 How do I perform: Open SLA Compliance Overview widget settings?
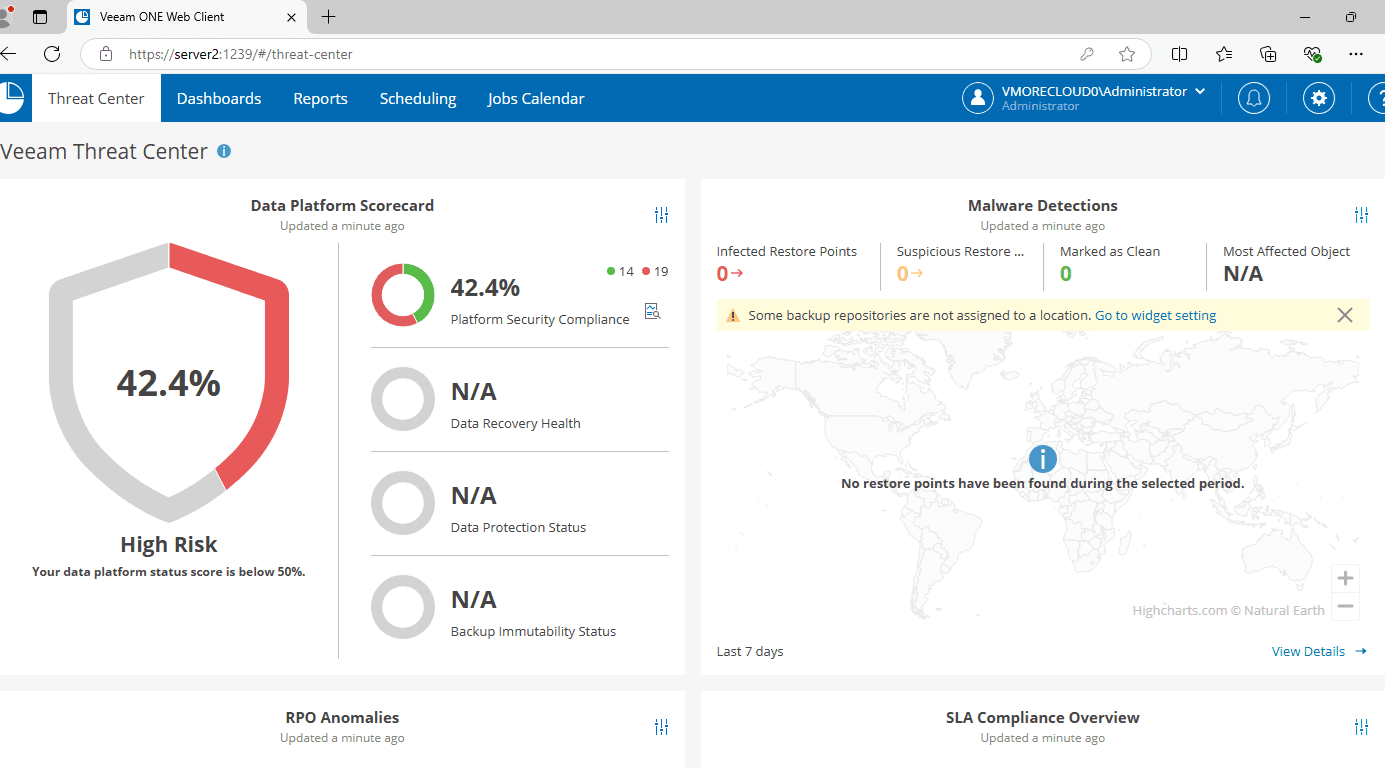coord(1361,727)
